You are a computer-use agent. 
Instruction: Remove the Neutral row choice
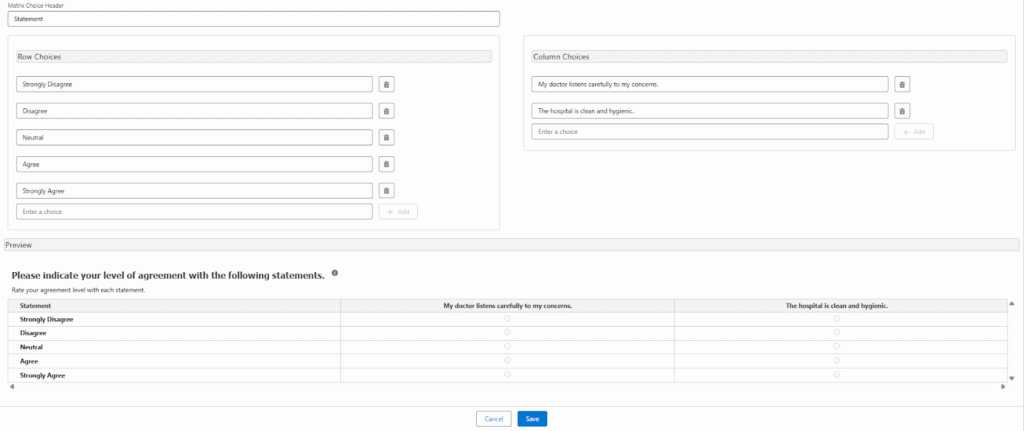pyautogui.click(x=387, y=137)
